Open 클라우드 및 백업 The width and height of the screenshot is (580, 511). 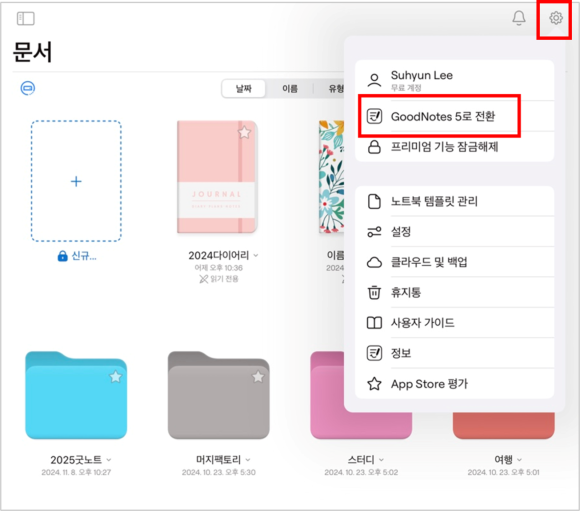tap(454, 262)
